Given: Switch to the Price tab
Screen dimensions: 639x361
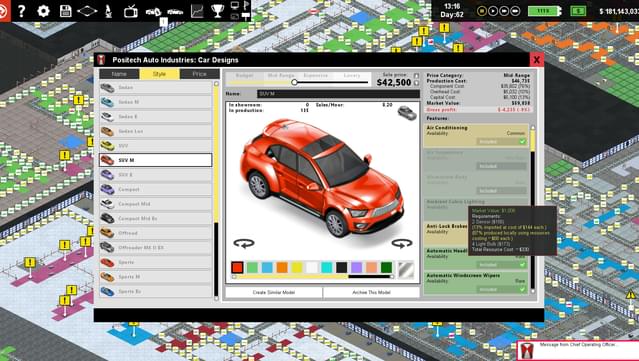Looking at the screenshot, I should [199, 74].
